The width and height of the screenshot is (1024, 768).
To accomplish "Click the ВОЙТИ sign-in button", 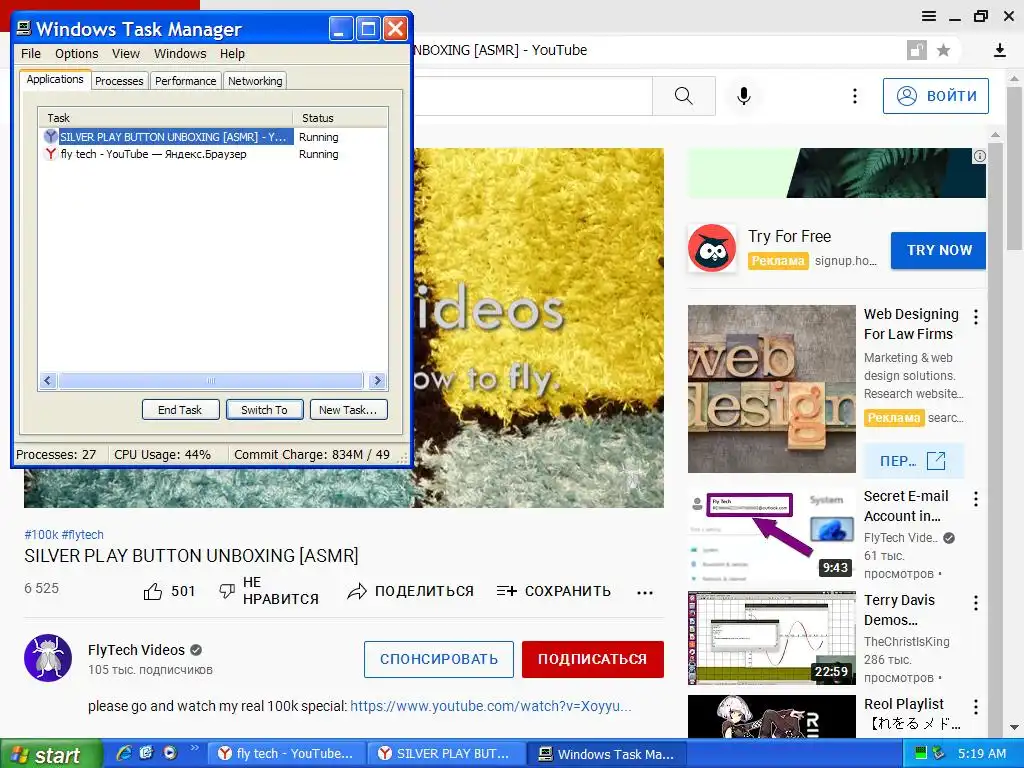I will click(936, 96).
